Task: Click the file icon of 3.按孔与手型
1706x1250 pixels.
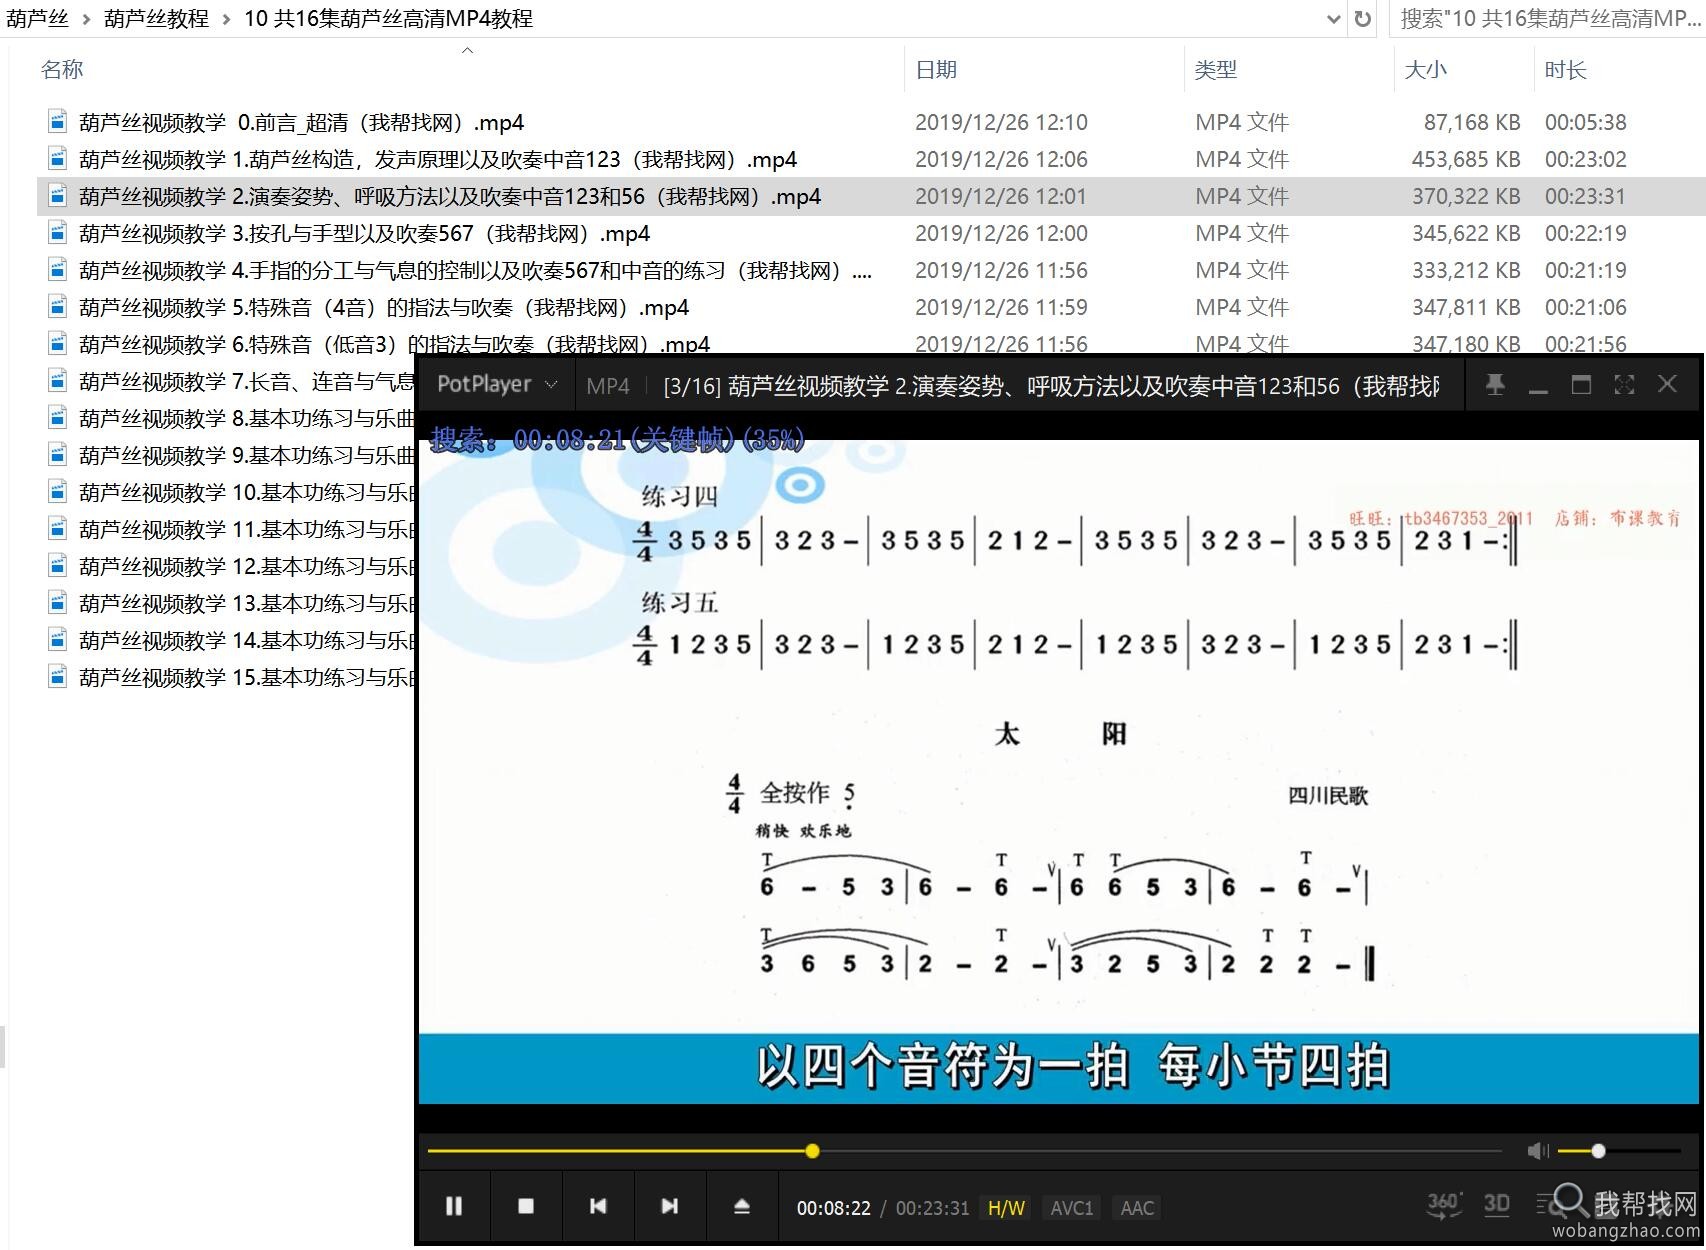Action: coord(58,233)
